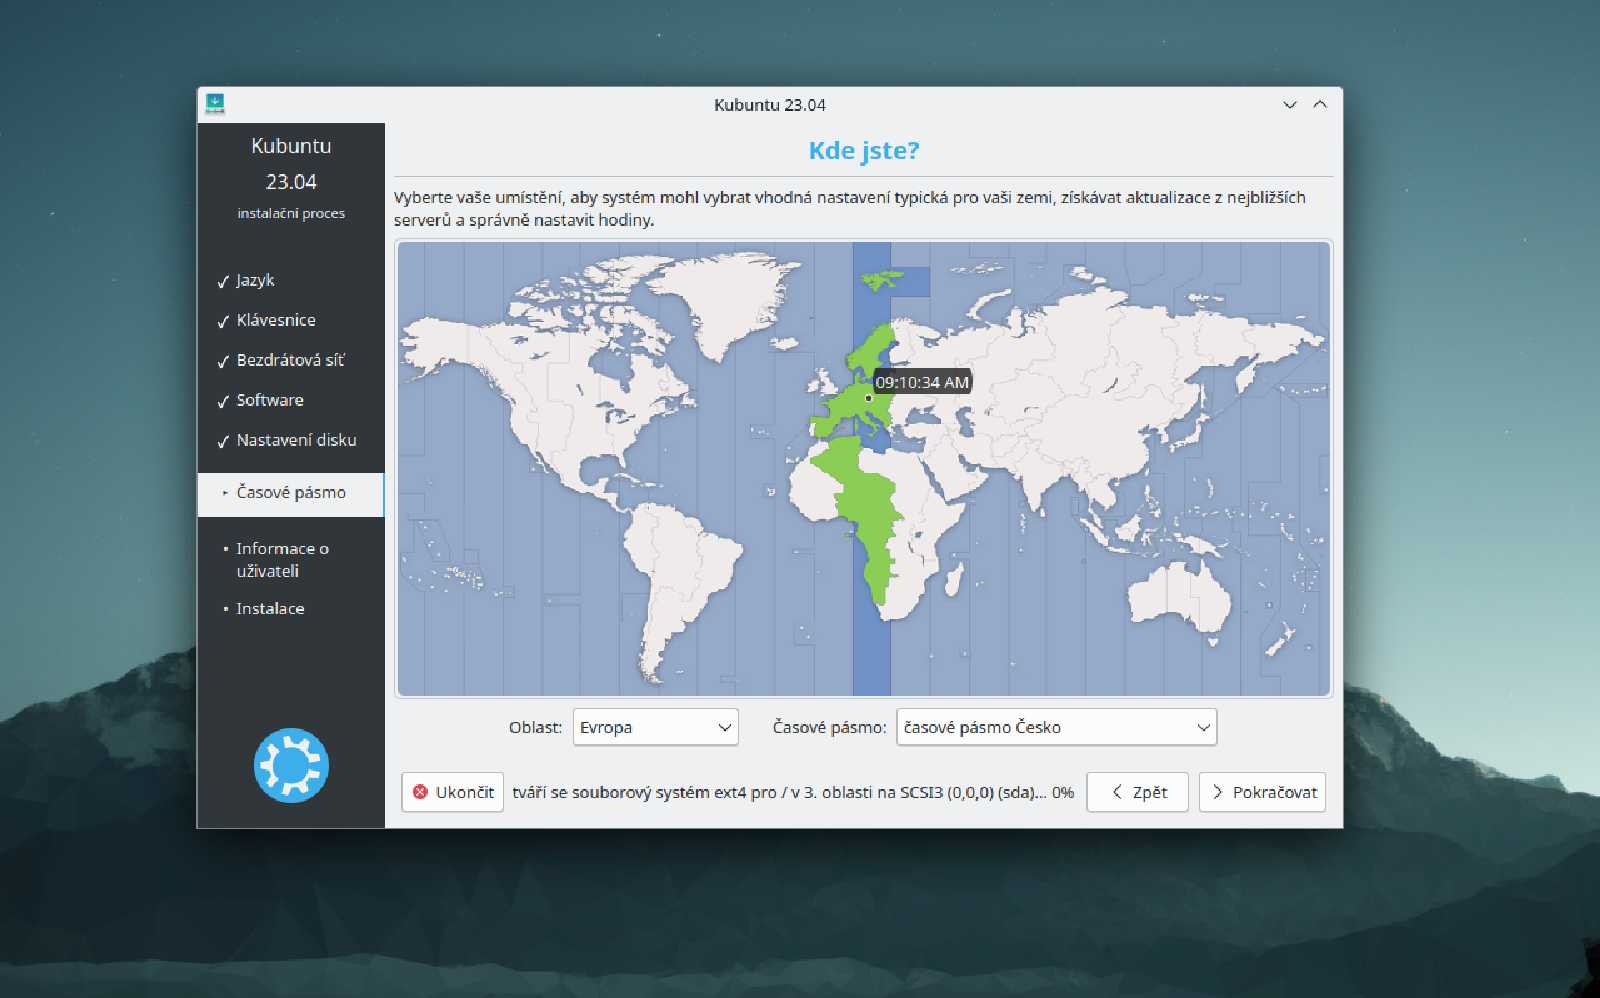Image resolution: width=1600 pixels, height=998 pixels.
Task: Click the location dot marker in Central Europe
Action: click(x=868, y=398)
